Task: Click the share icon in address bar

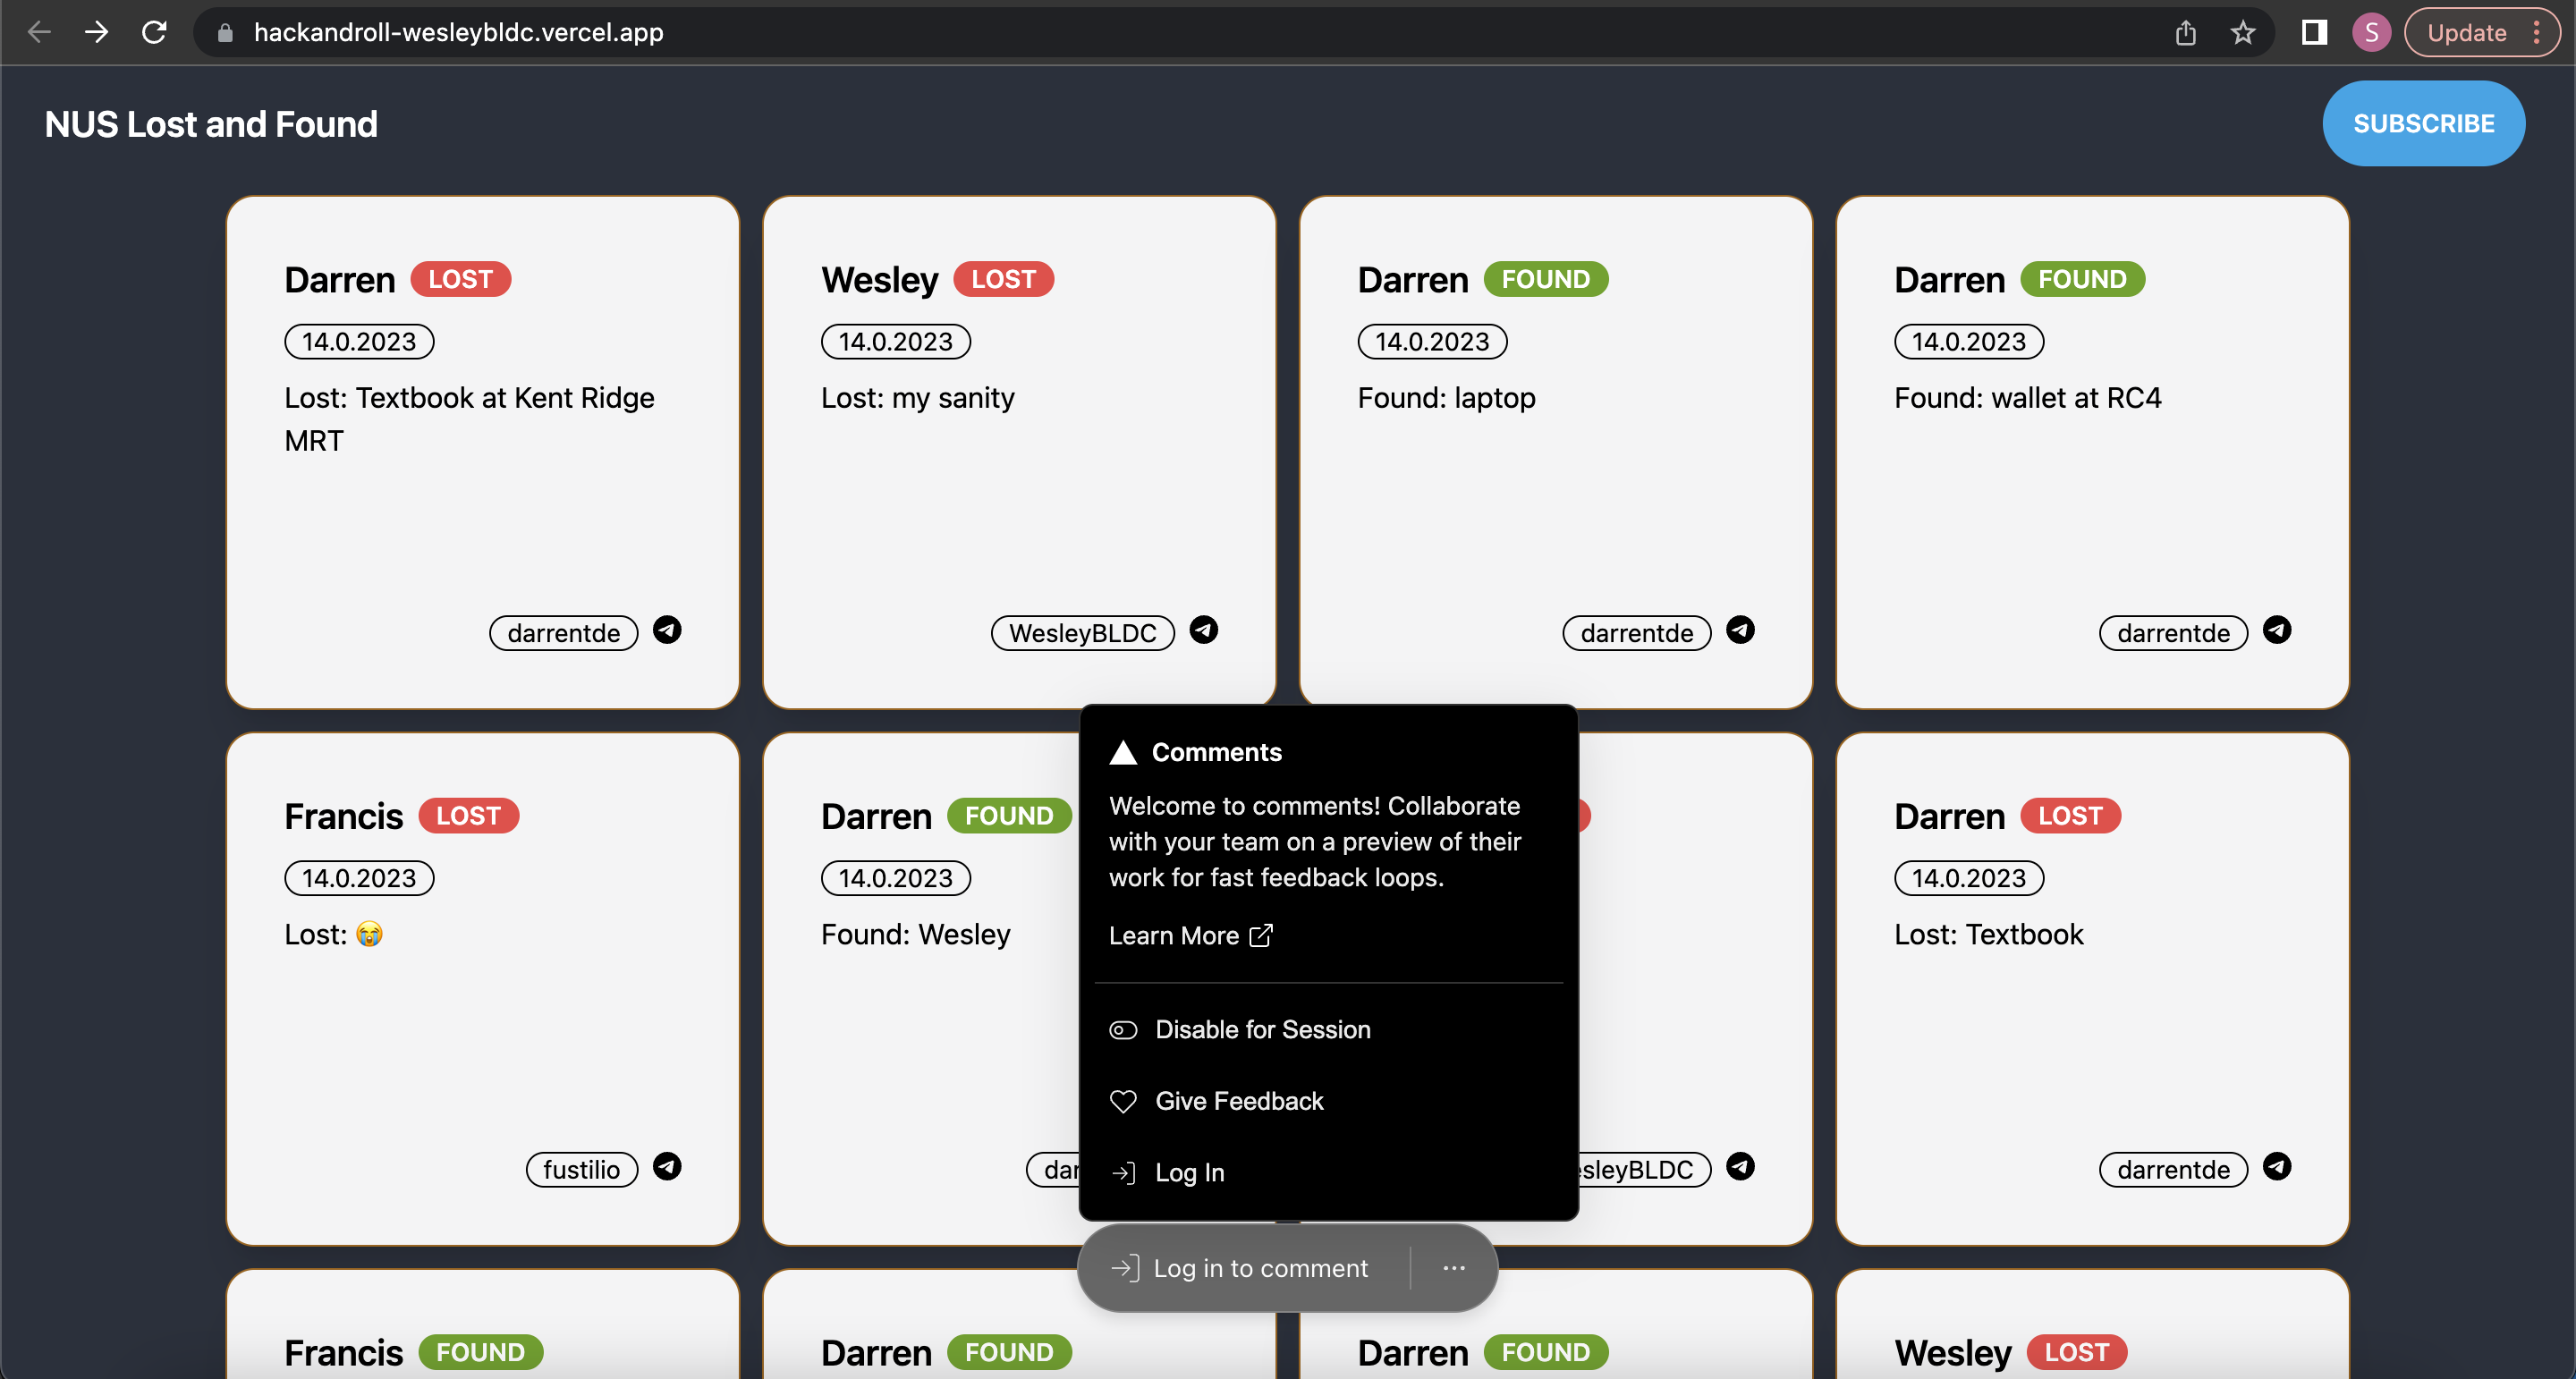Action: 2186,32
